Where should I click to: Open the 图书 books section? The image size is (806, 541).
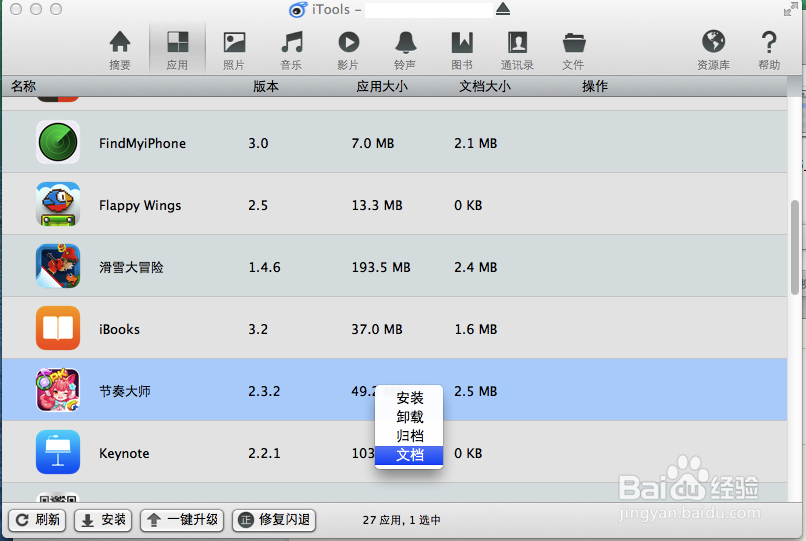462,50
